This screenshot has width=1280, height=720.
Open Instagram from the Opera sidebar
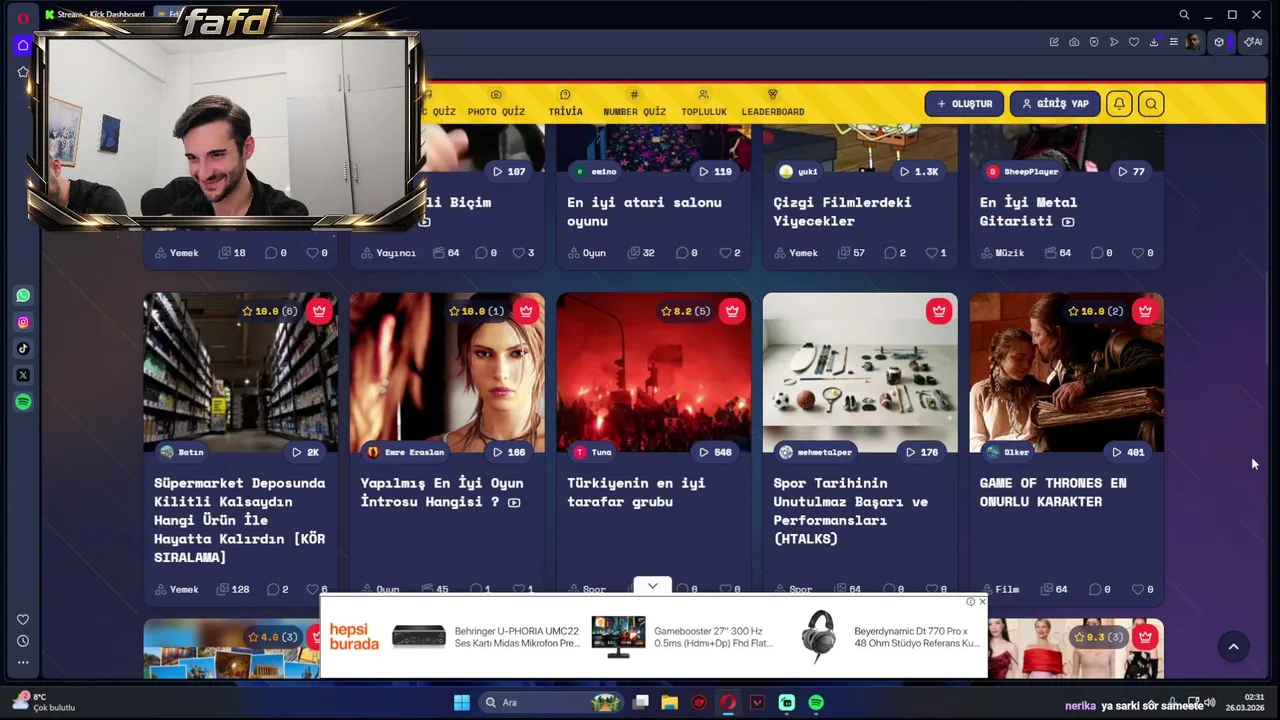pyautogui.click(x=23, y=322)
